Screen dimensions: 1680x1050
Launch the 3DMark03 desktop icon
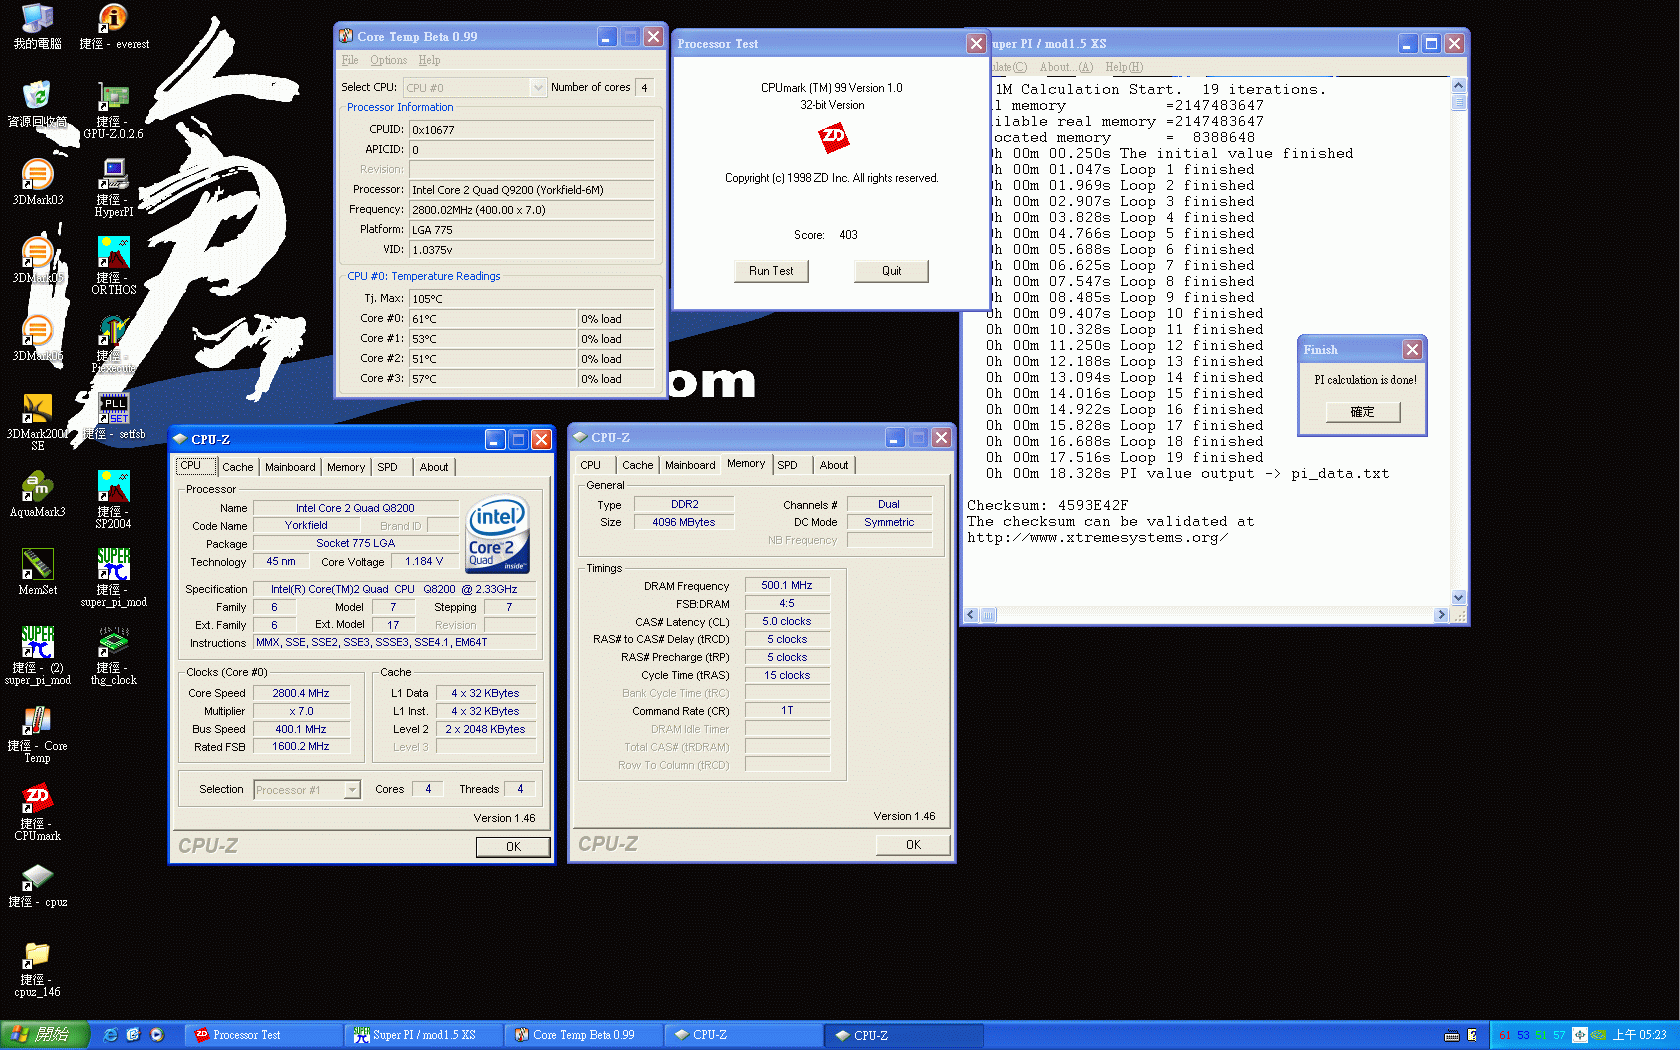coord(37,182)
